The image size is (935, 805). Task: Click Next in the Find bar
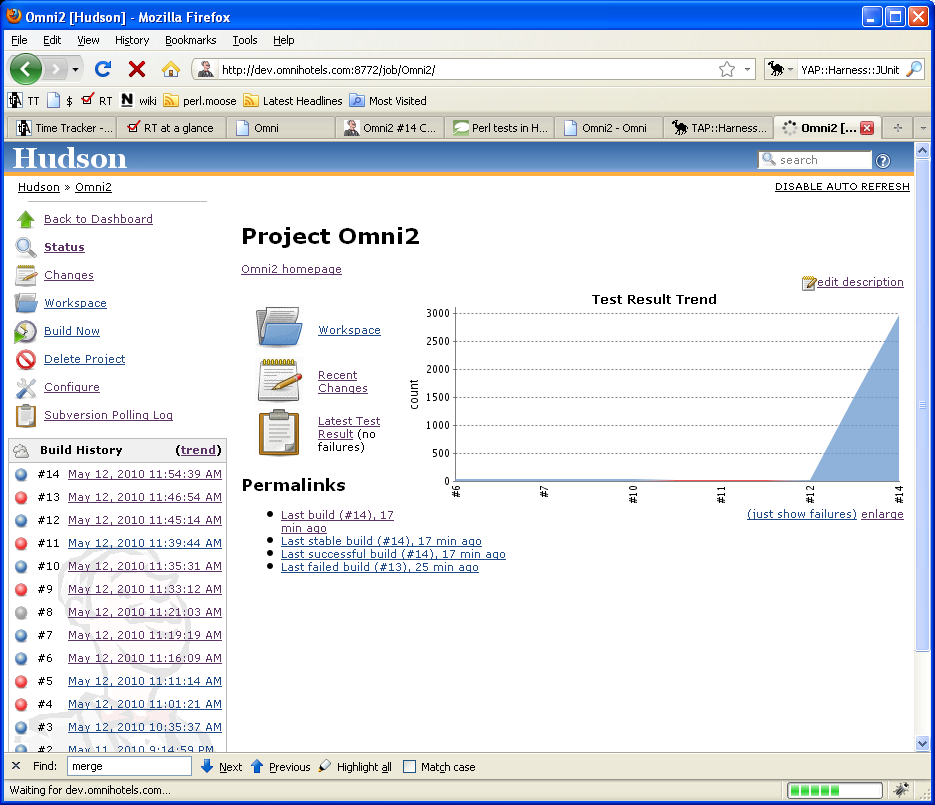tap(222, 766)
